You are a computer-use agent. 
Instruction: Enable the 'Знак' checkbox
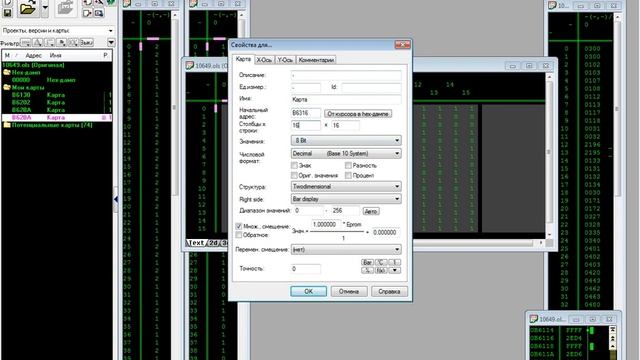click(x=294, y=165)
